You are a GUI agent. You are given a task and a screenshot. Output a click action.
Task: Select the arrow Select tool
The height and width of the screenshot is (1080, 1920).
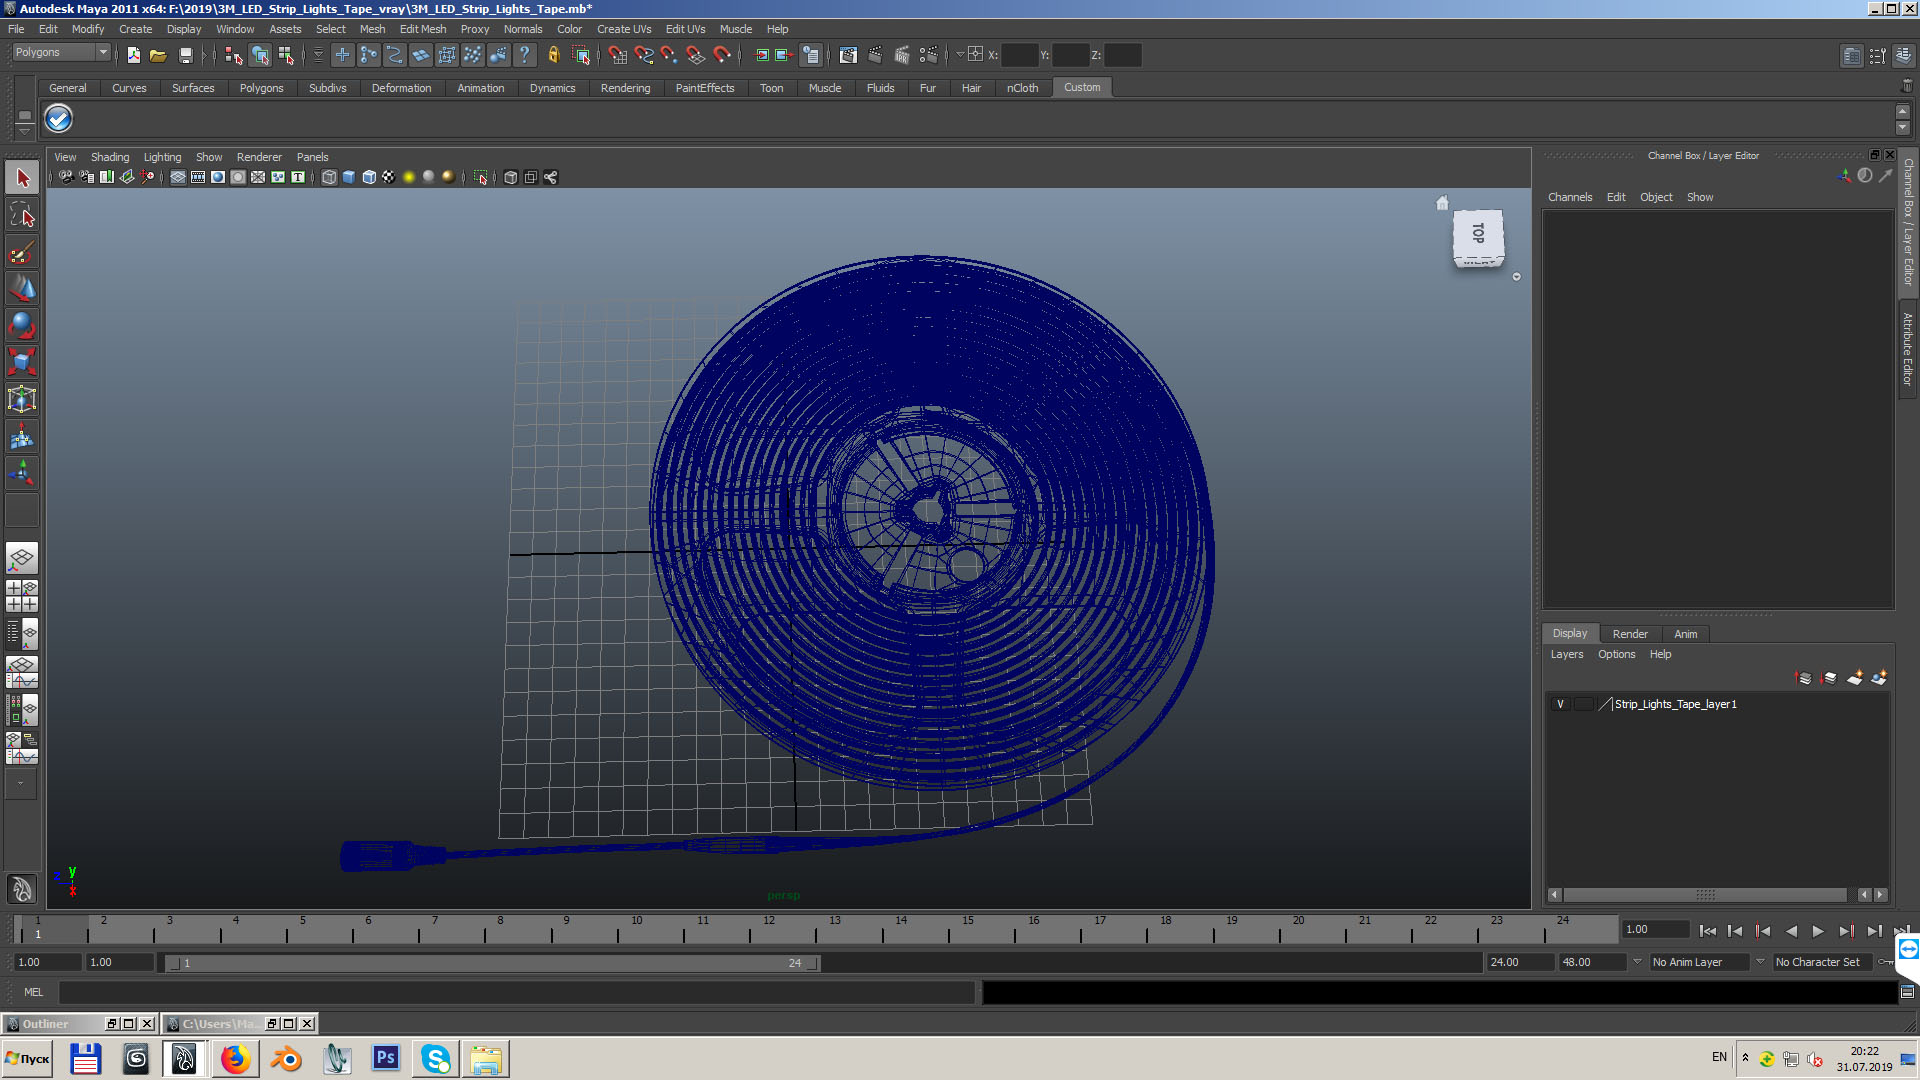[22, 178]
